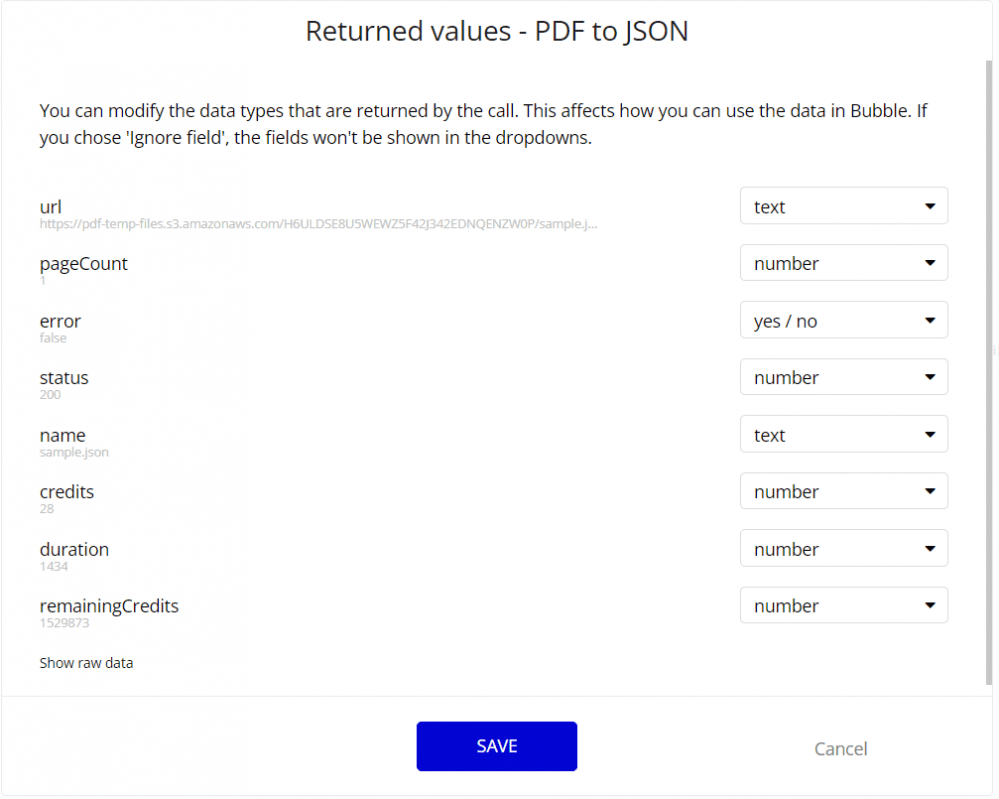Click the arrow icon on url dropdown
The height and width of the screenshot is (799, 999).
click(x=930, y=207)
